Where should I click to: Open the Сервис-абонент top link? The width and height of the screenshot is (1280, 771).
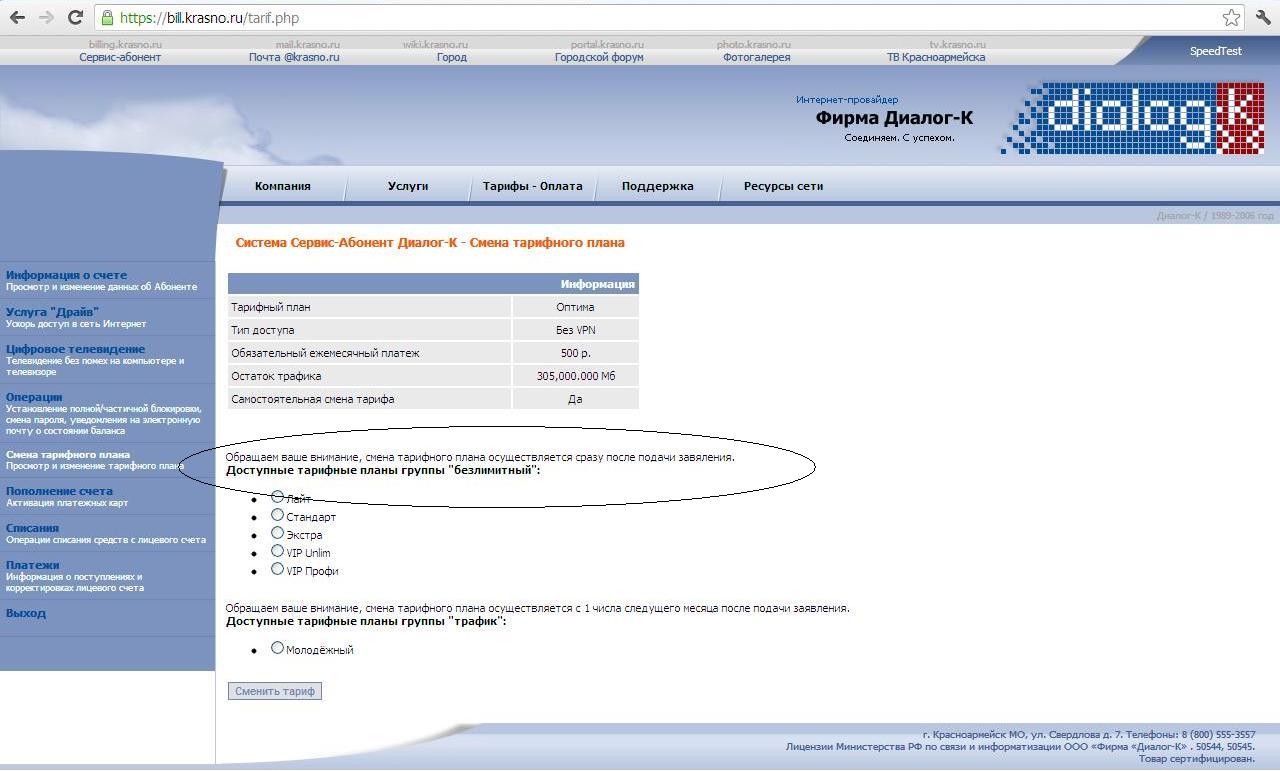pyautogui.click(x=120, y=57)
